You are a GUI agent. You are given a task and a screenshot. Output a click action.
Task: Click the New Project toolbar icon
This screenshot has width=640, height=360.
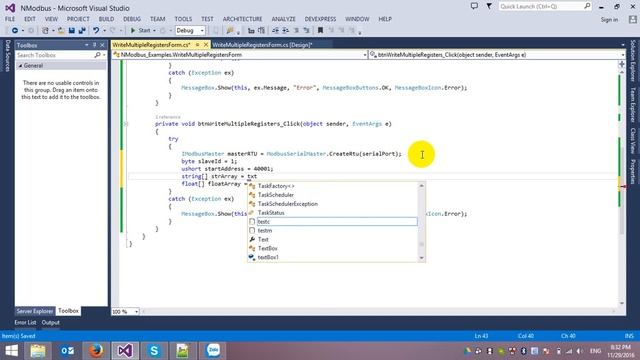pyautogui.click(x=45, y=31)
